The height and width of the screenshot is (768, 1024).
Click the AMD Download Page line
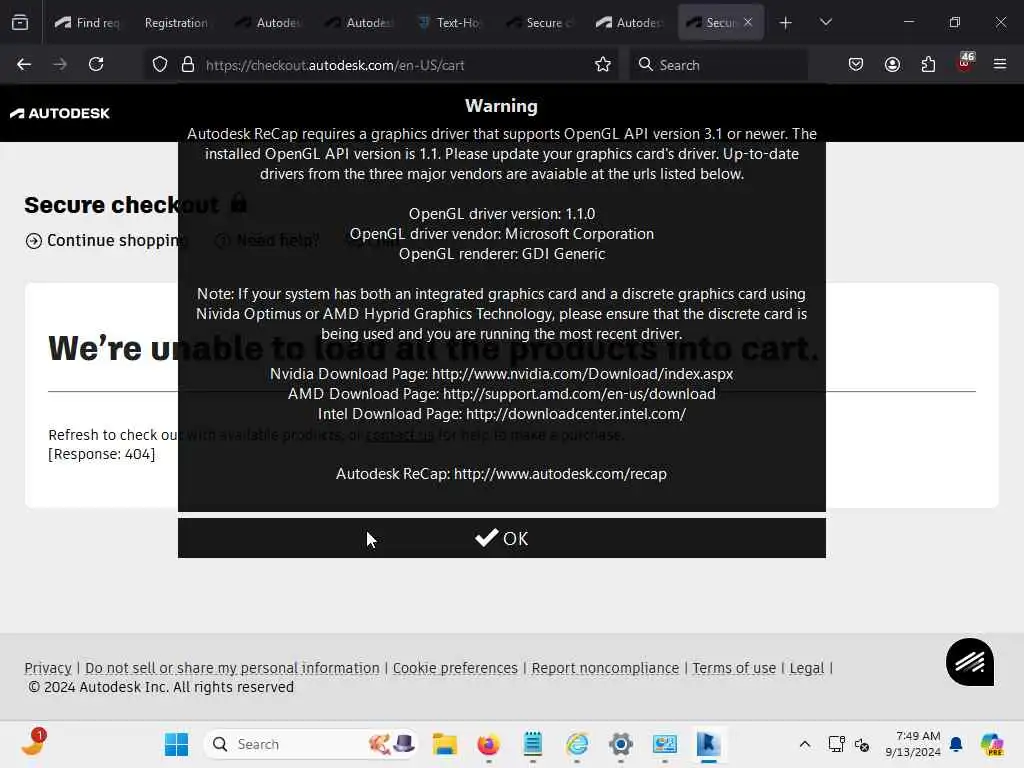point(502,394)
